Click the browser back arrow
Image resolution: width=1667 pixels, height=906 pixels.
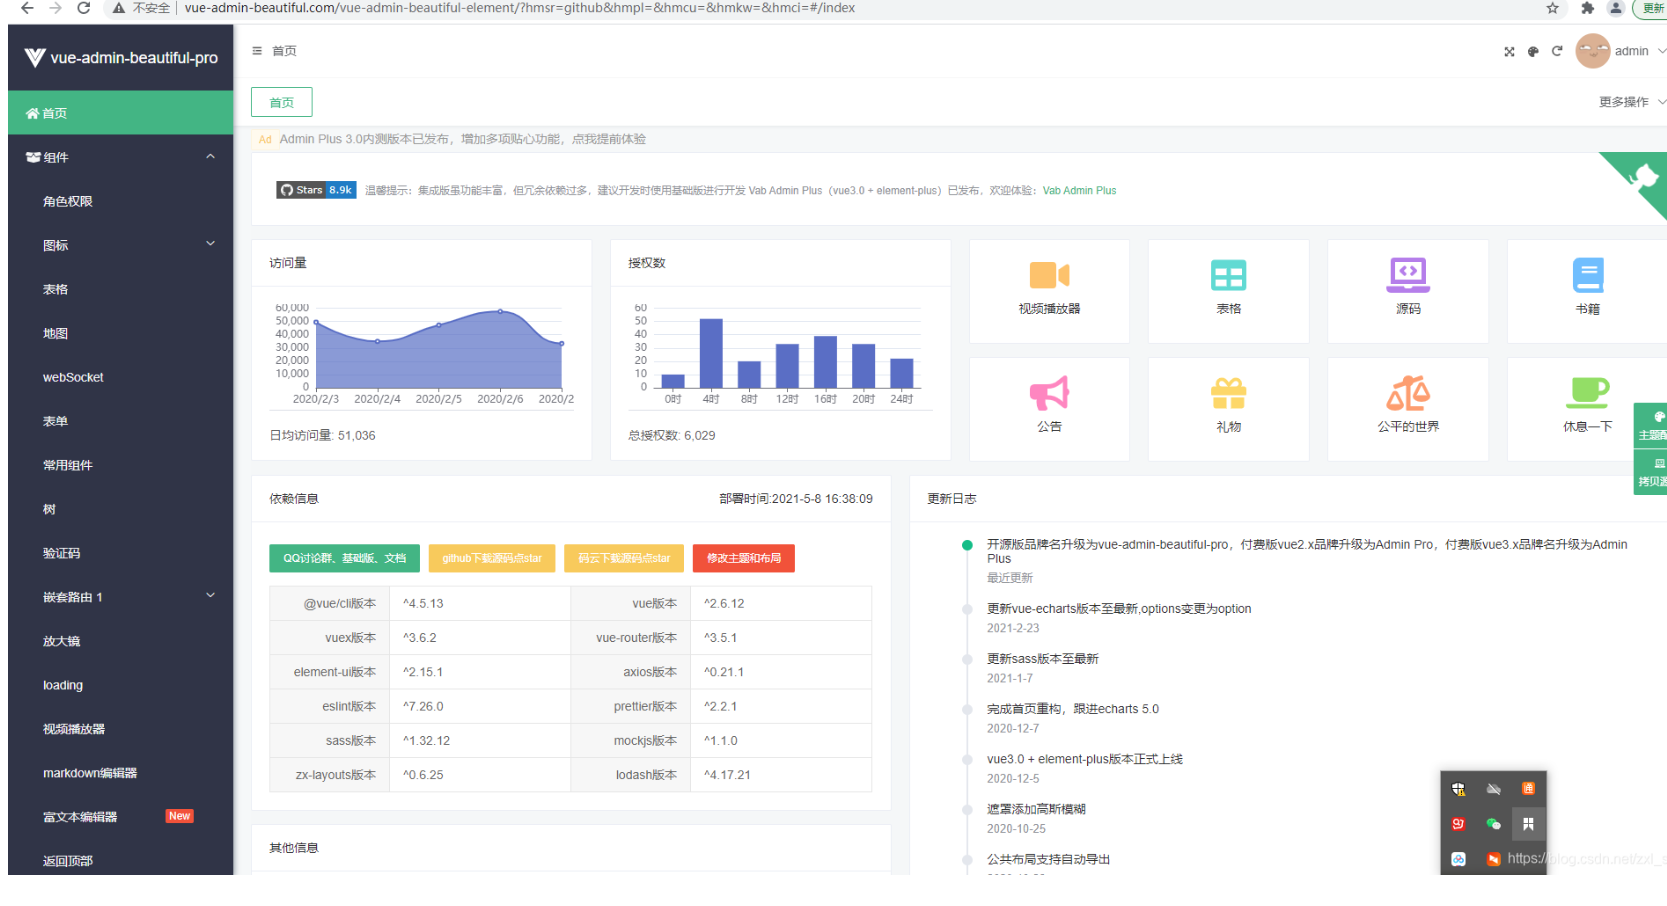pos(27,8)
